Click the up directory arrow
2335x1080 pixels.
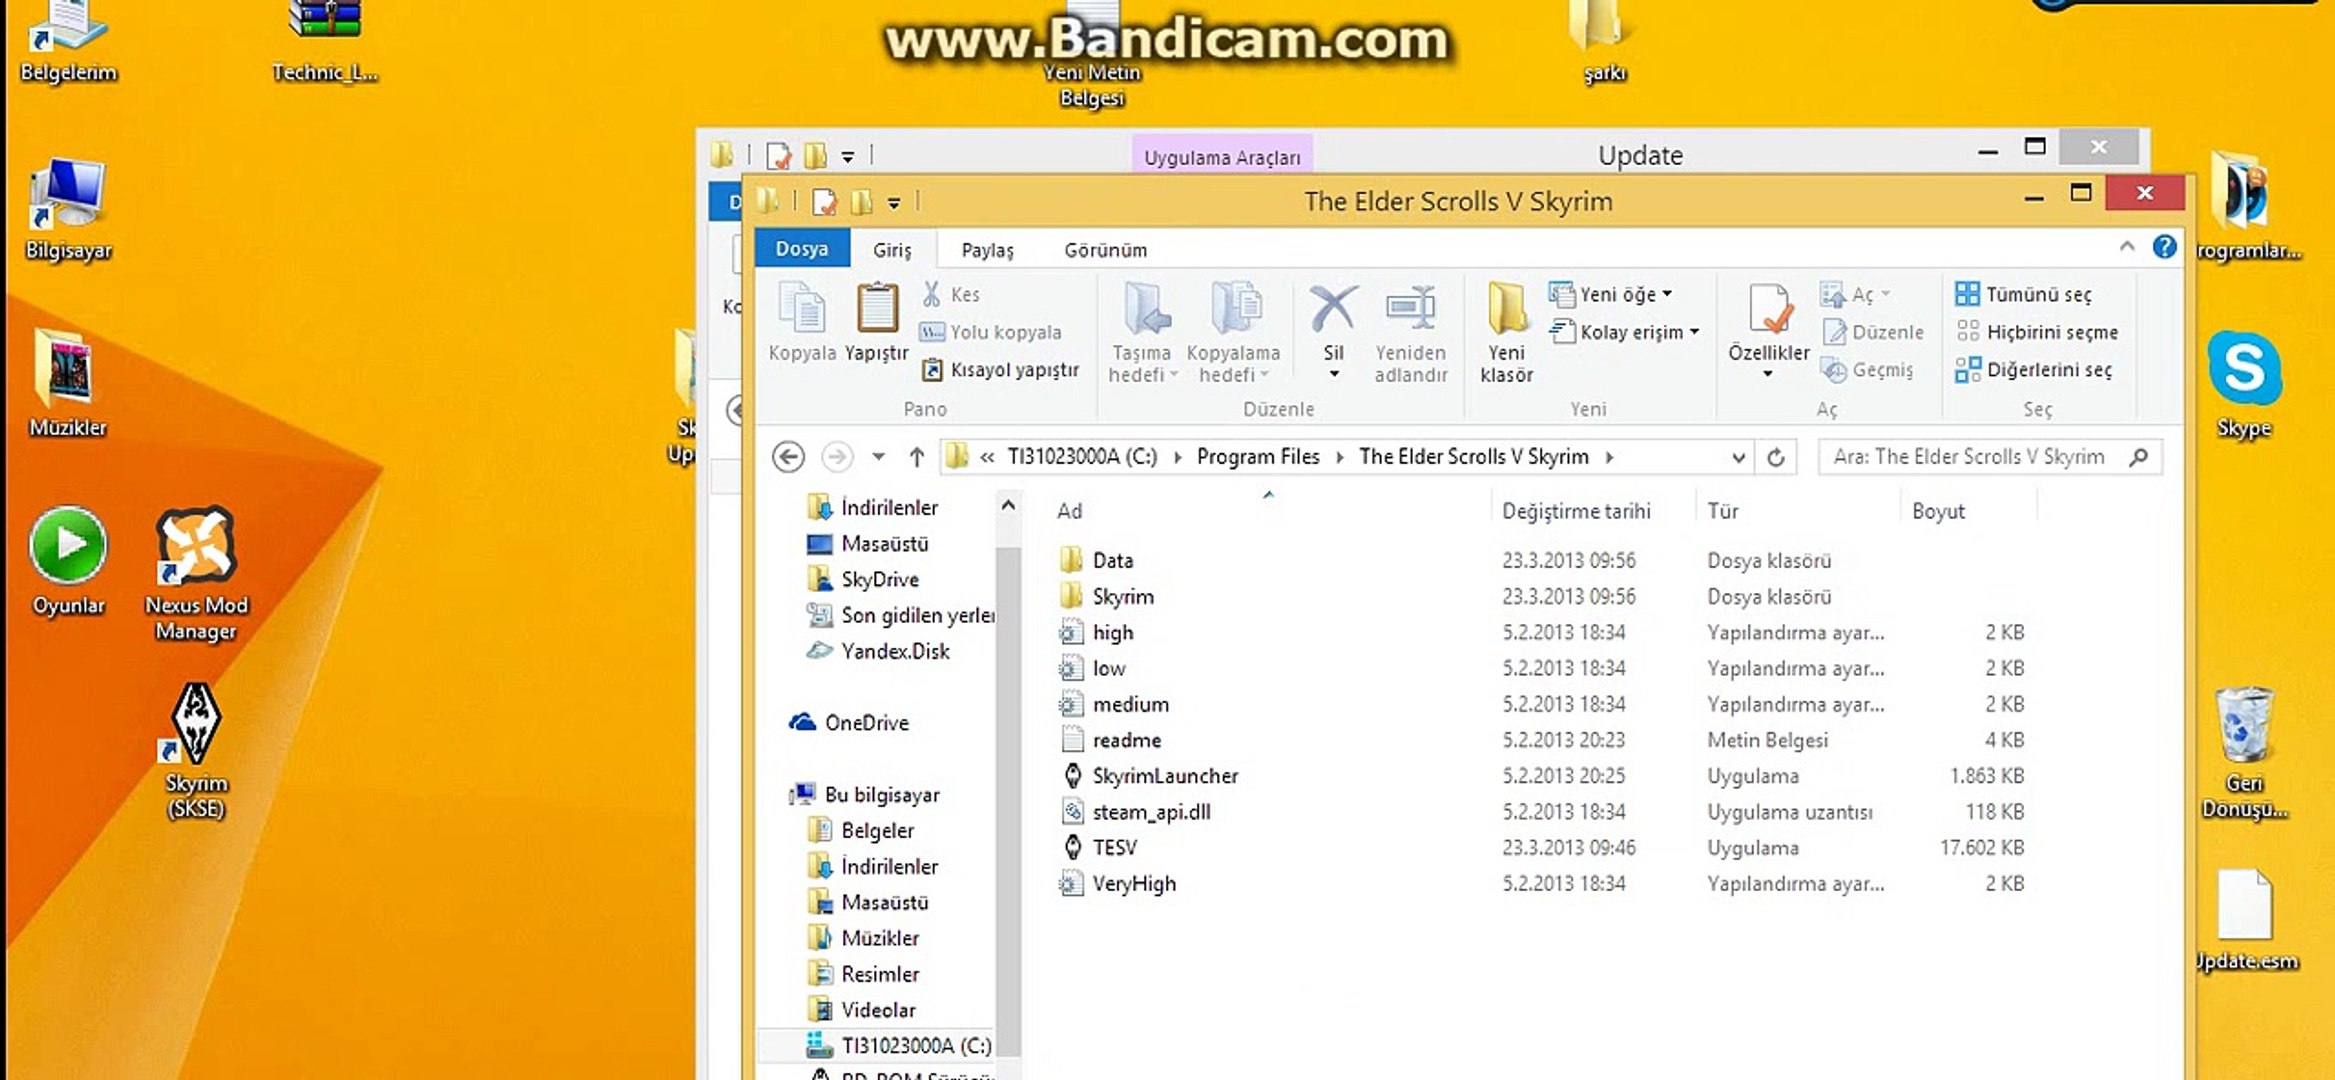pyautogui.click(x=916, y=457)
